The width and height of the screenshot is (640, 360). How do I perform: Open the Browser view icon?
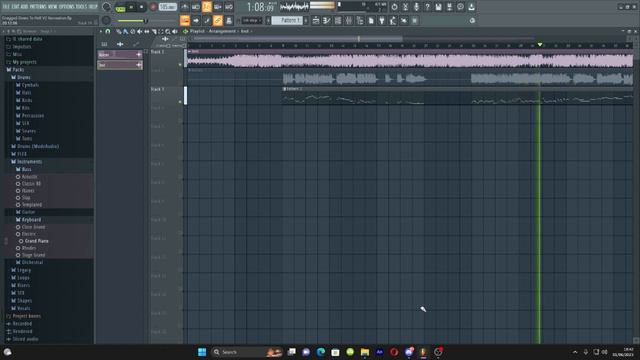[360, 20]
